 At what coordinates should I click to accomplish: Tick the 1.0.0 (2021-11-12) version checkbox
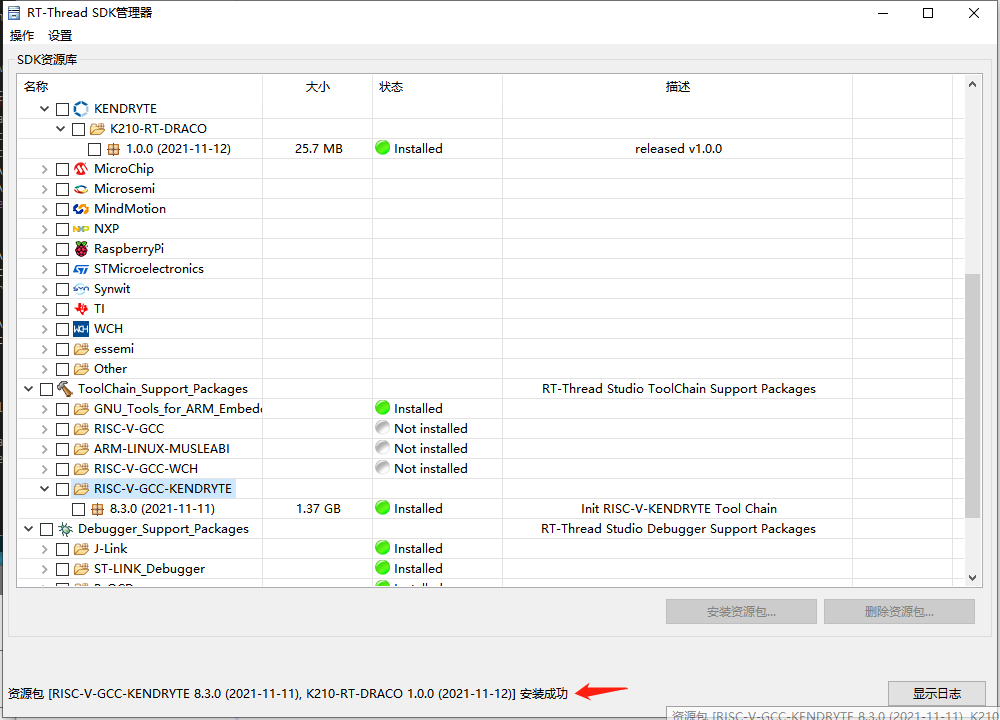(x=94, y=149)
